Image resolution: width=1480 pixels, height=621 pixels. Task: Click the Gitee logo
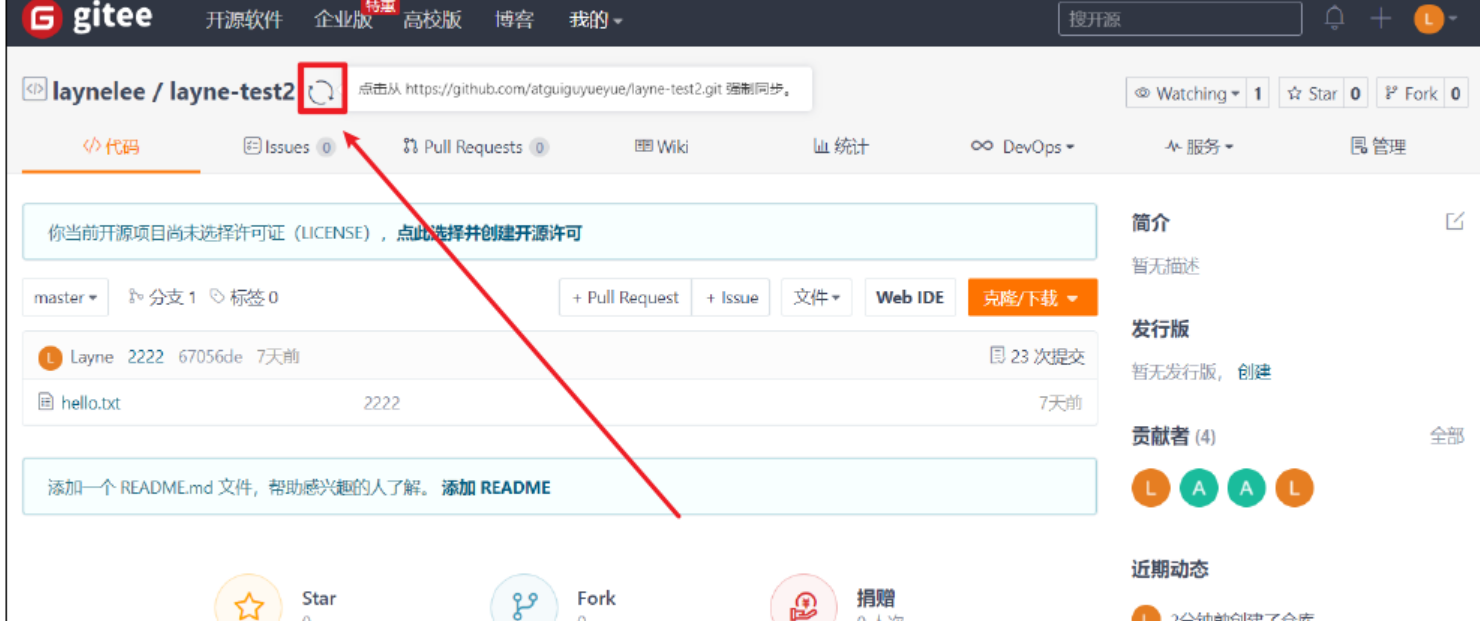[87, 19]
